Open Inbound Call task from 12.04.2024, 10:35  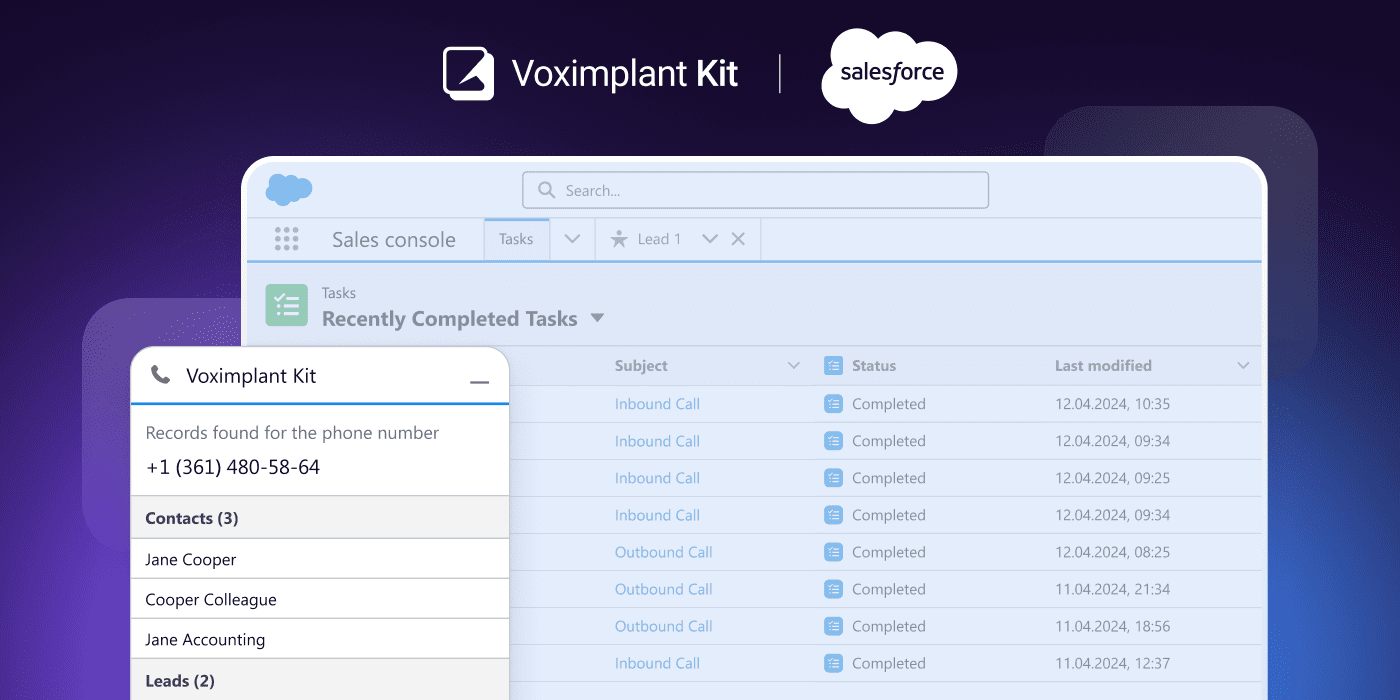click(x=657, y=404)
